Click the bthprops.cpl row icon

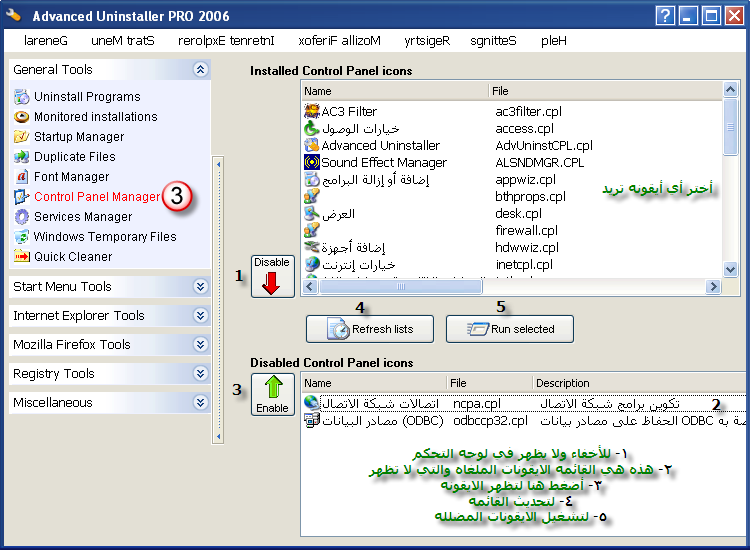(x=312, y=197)
